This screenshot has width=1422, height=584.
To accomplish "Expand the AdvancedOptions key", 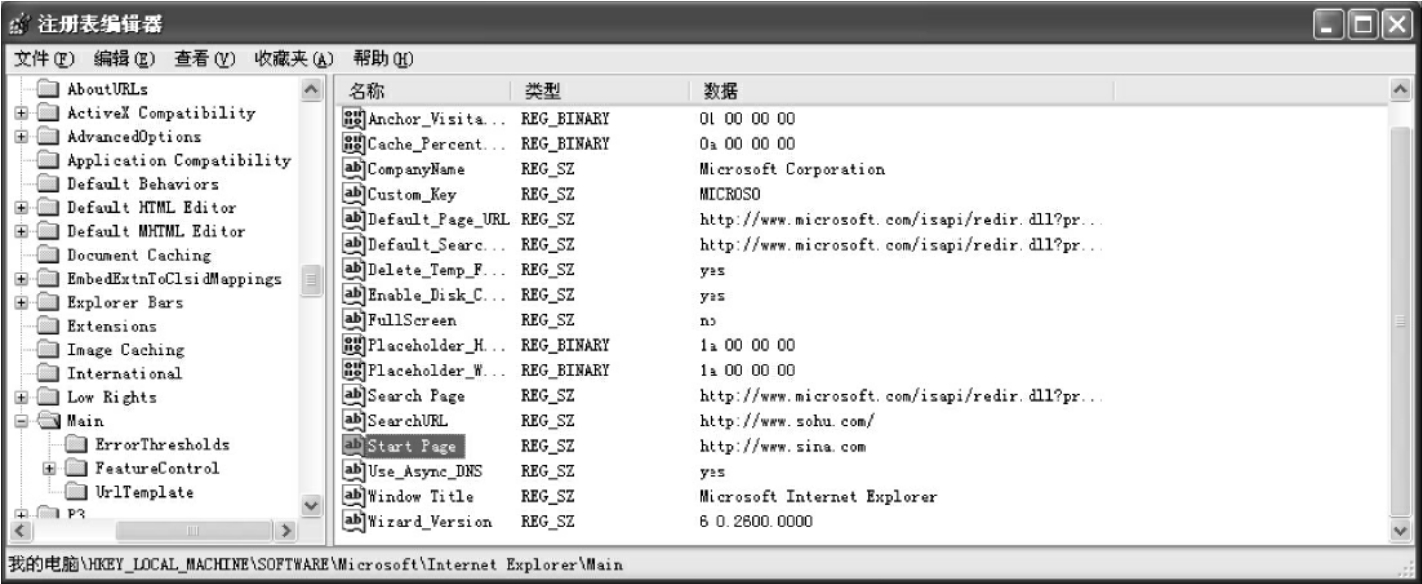I will [x=20, y=137].
